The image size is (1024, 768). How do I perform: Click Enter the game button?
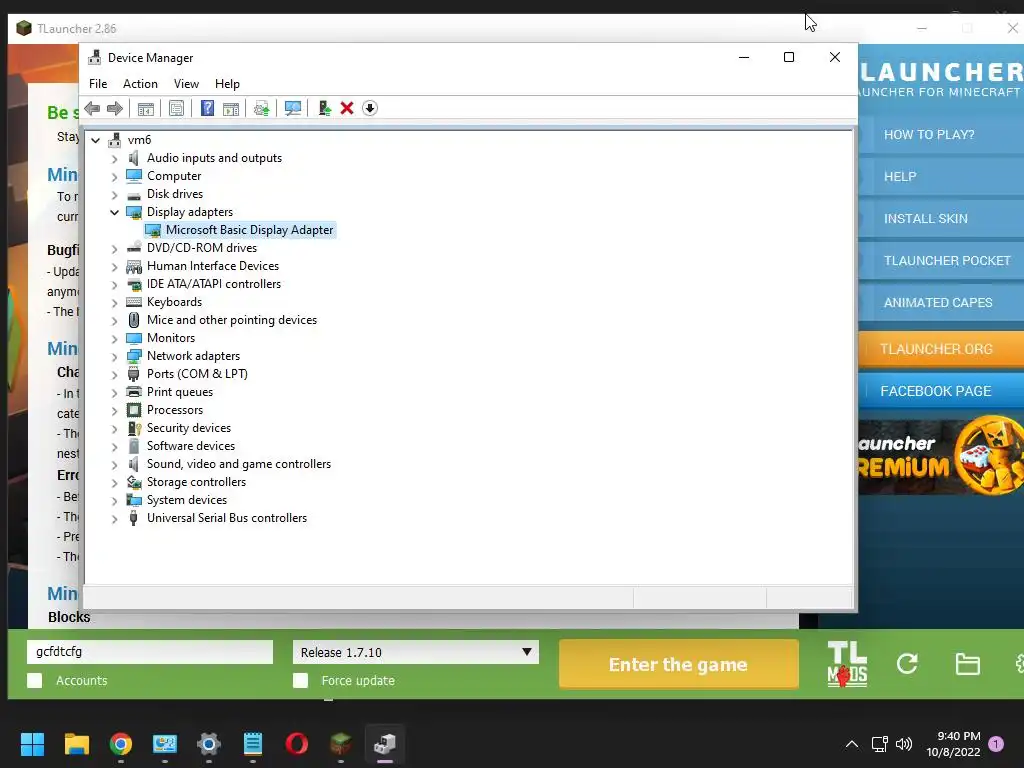pos(679,664)
